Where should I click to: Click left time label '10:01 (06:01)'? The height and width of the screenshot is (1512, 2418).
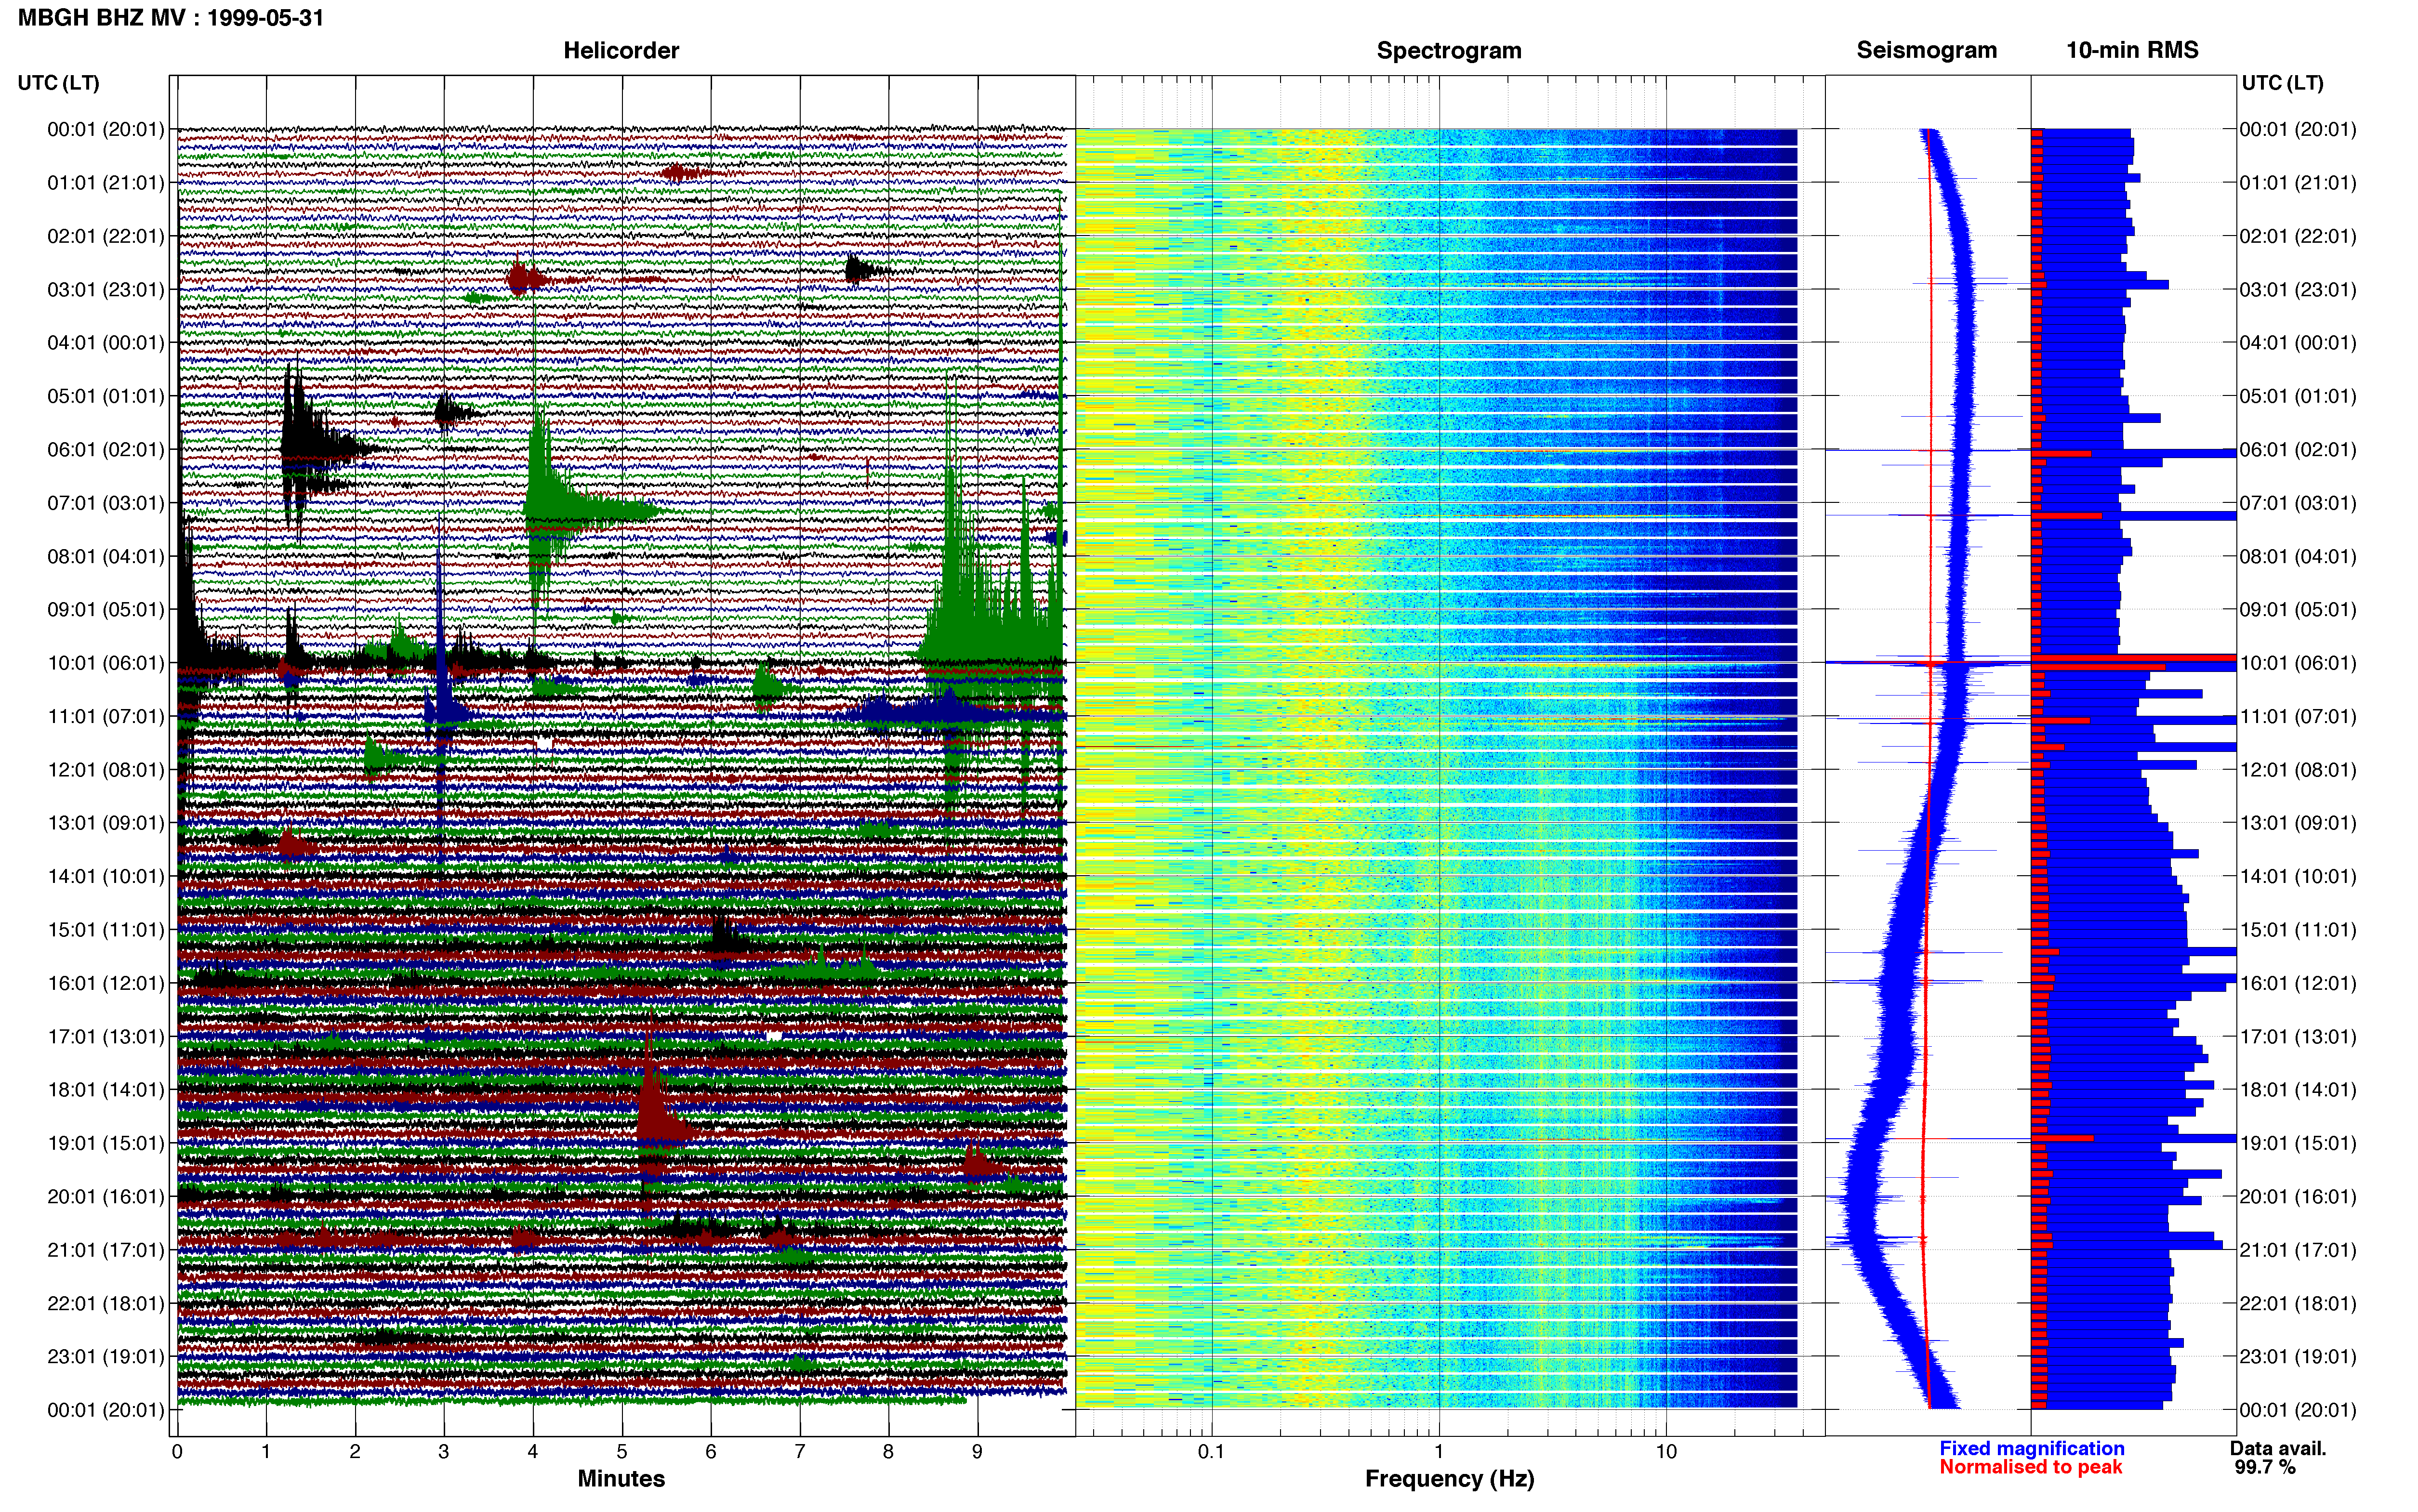pos(105,663)
